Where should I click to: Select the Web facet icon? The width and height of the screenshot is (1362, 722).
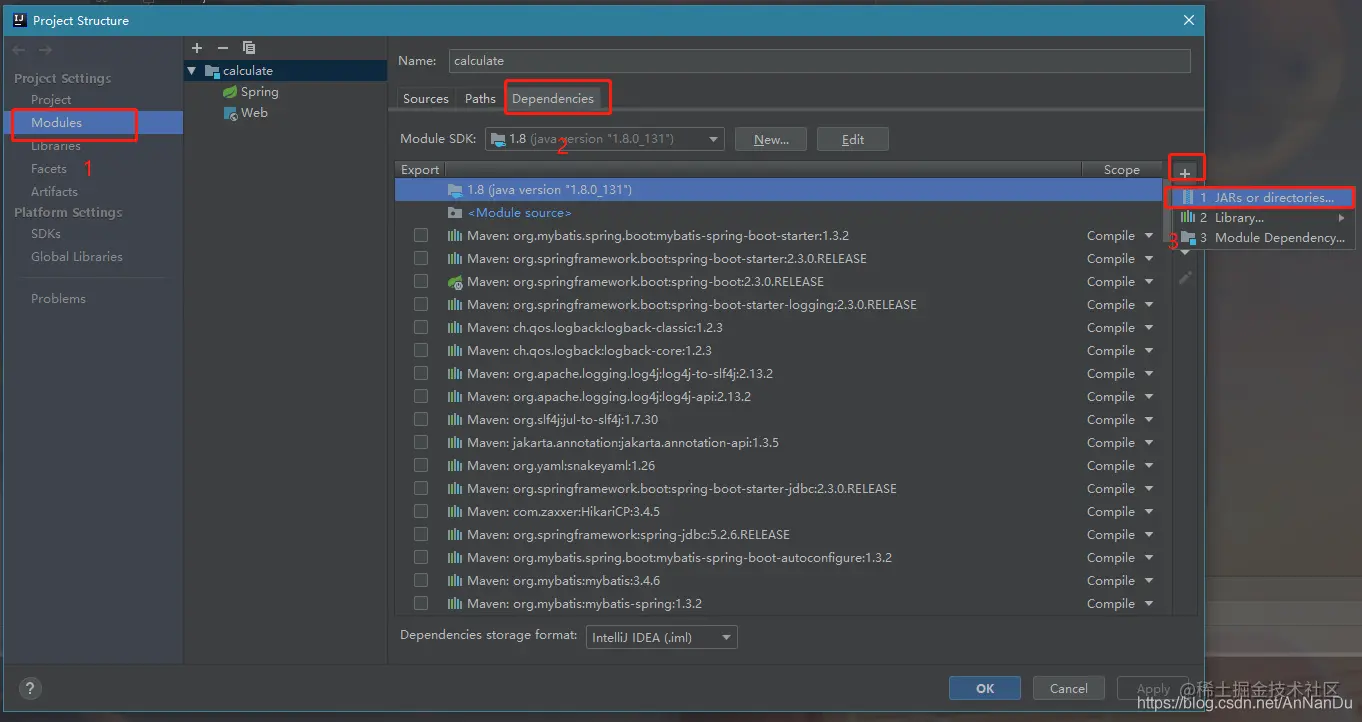230,113
